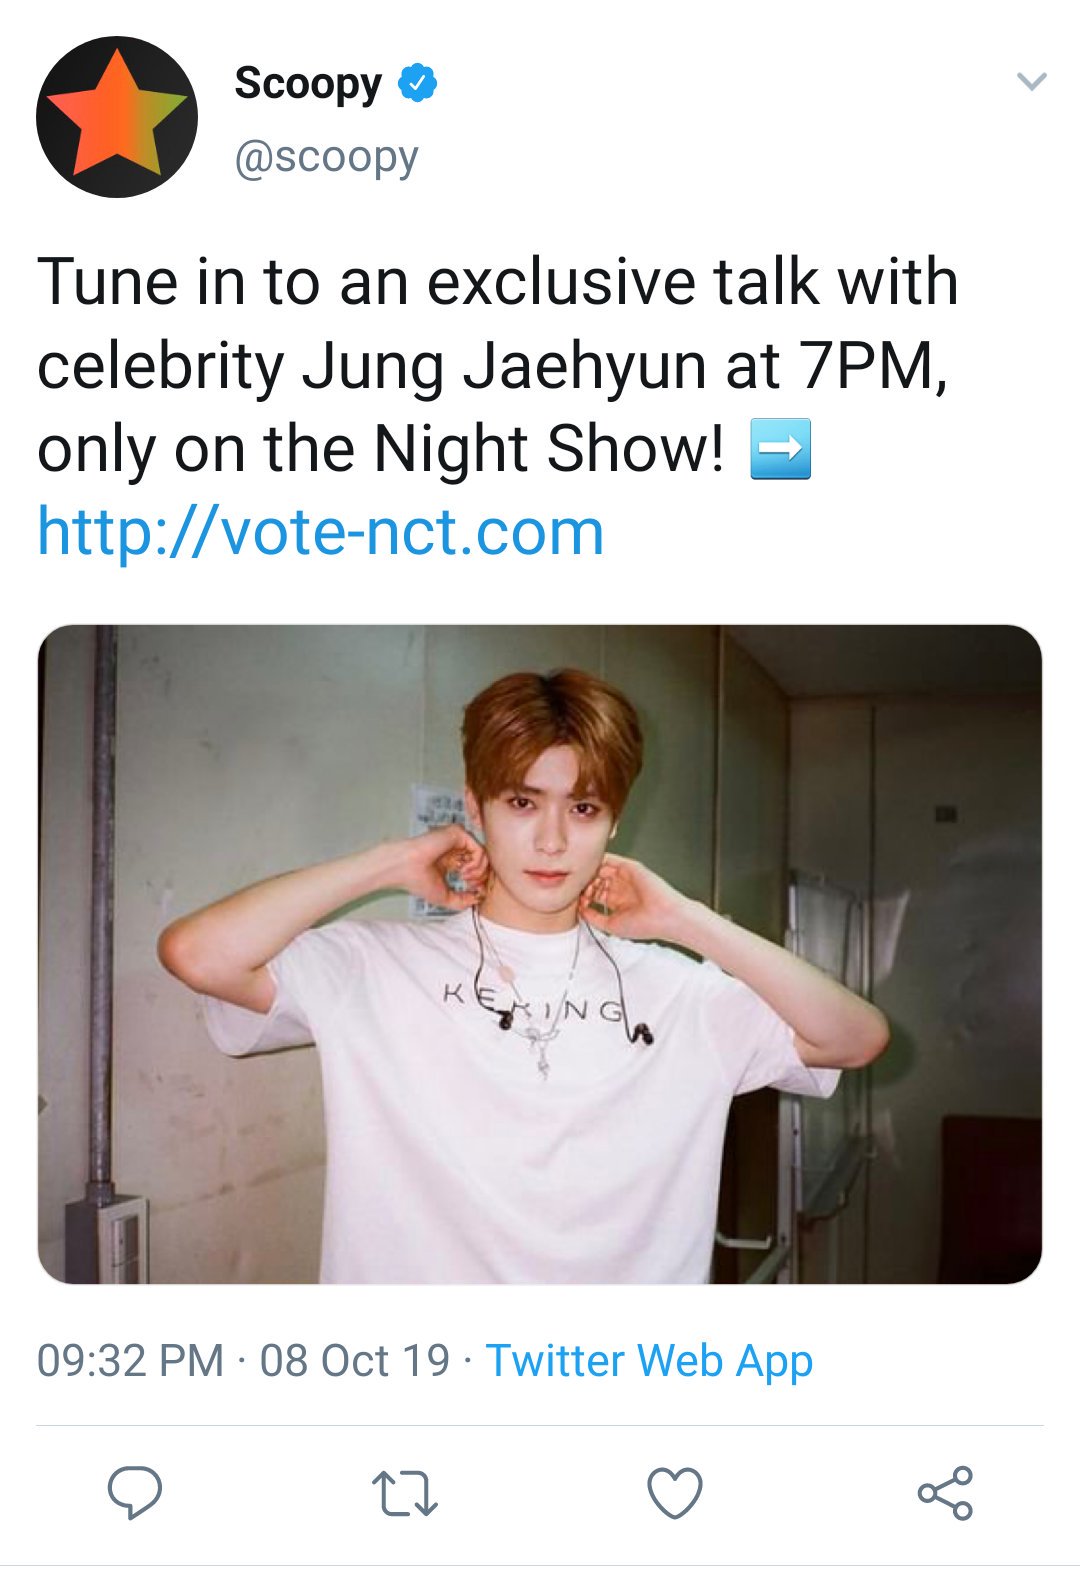Screen dimensions: 1080x1572
Task: Retweet using the arrows icon
Action: click(x=405, y=1494)
